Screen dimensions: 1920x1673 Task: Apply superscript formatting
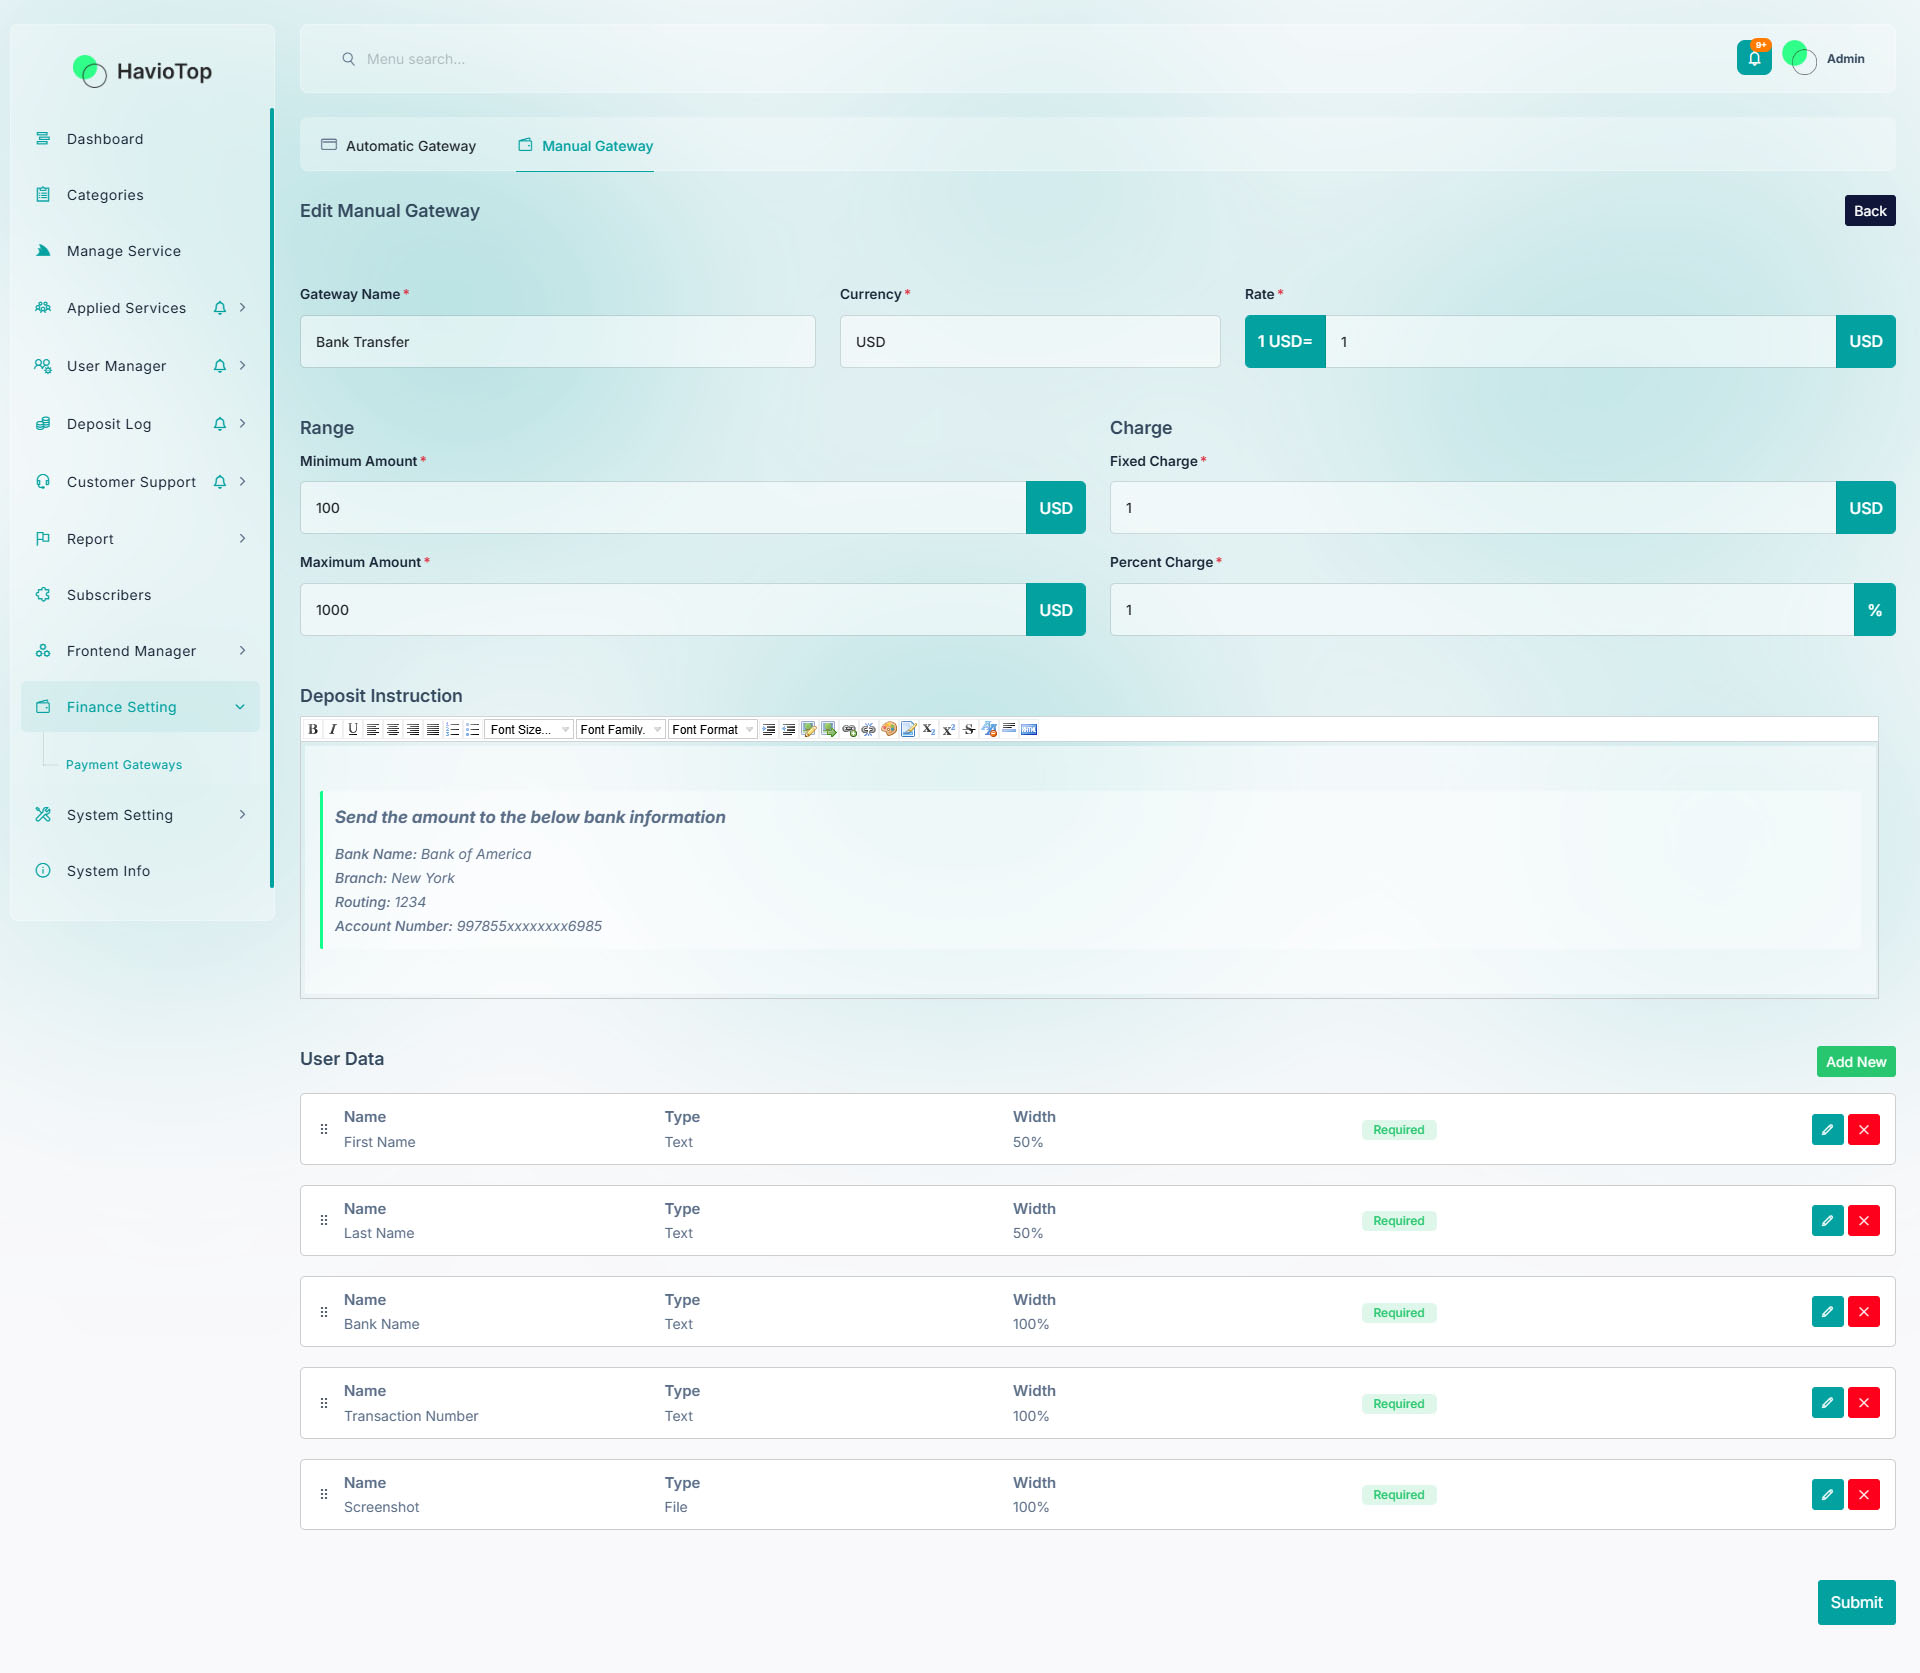[x=949, y=729]
